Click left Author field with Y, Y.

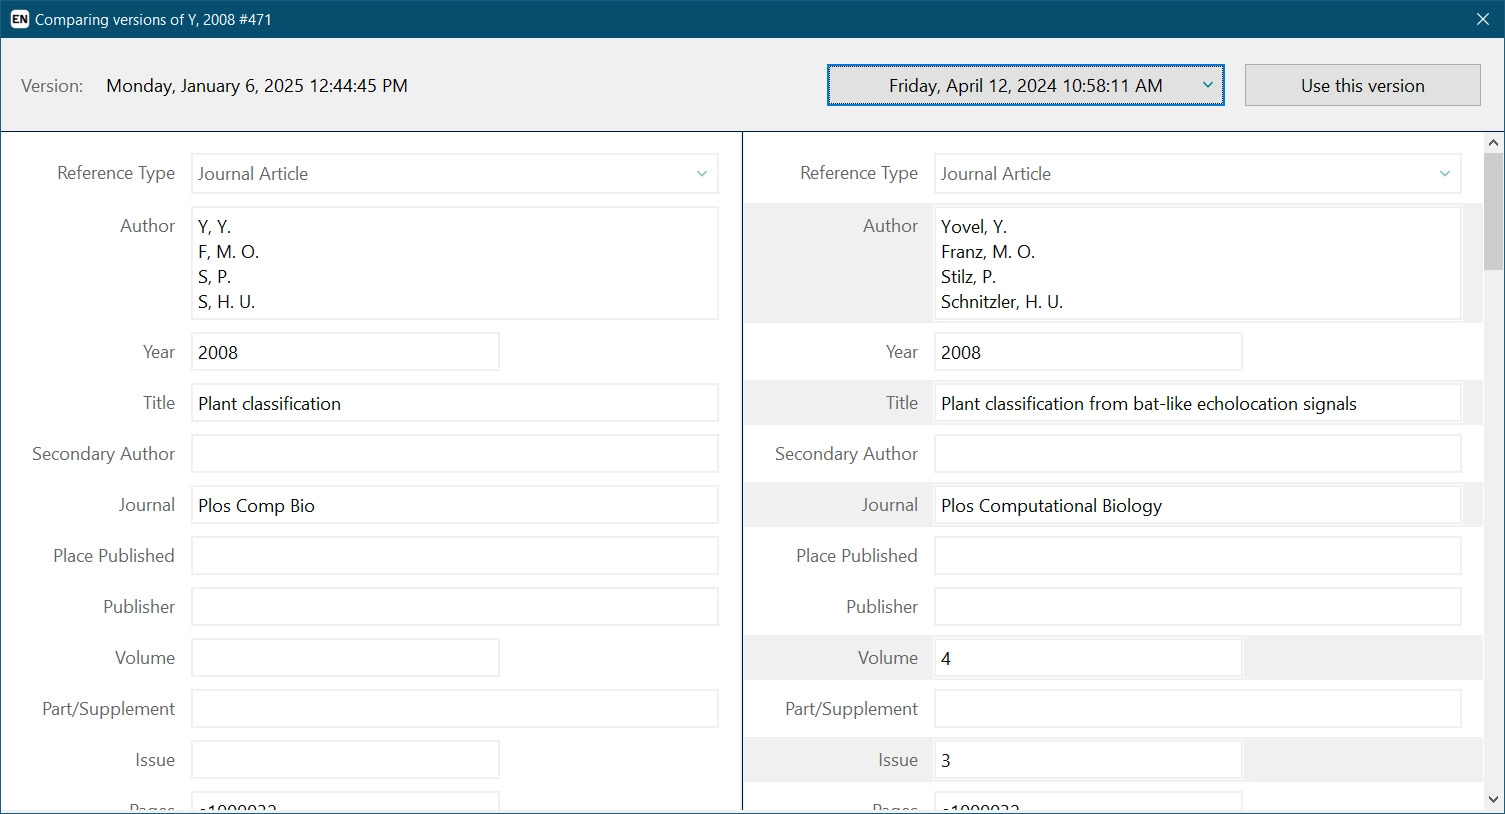pos(455,263)
